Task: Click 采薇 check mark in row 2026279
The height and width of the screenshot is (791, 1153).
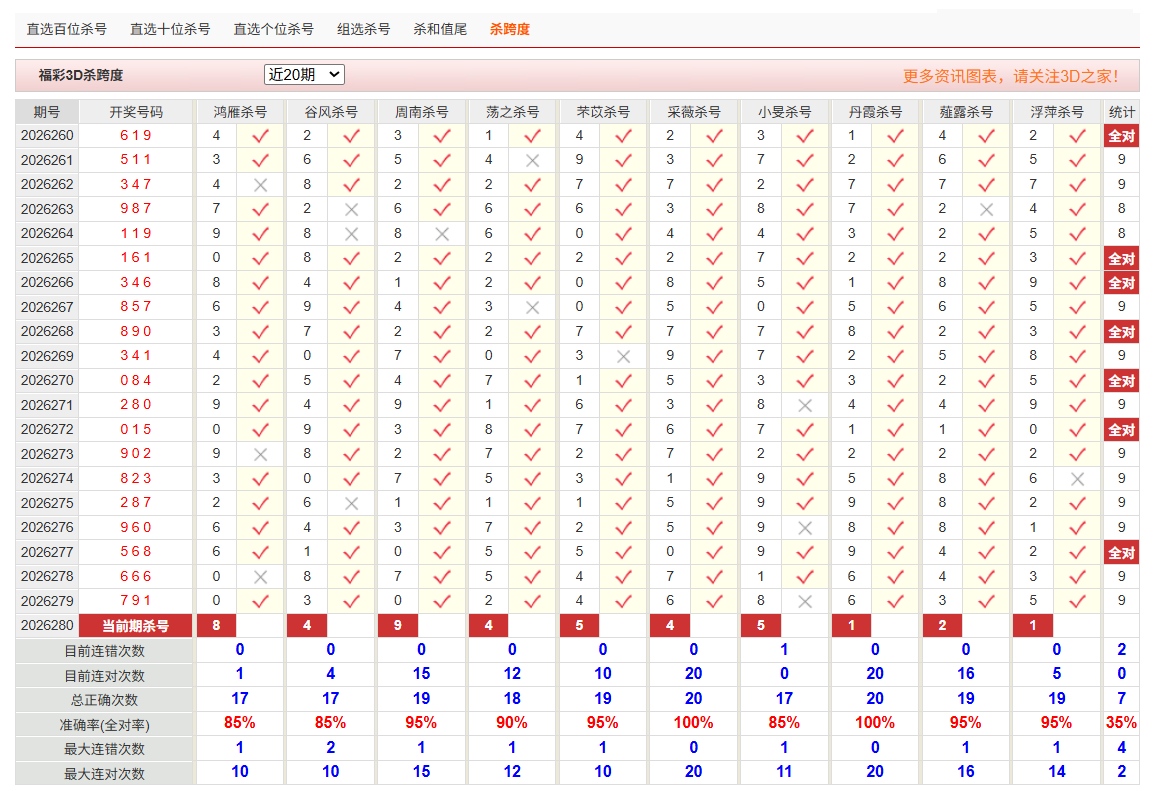Action: click(x=714, y=601)
